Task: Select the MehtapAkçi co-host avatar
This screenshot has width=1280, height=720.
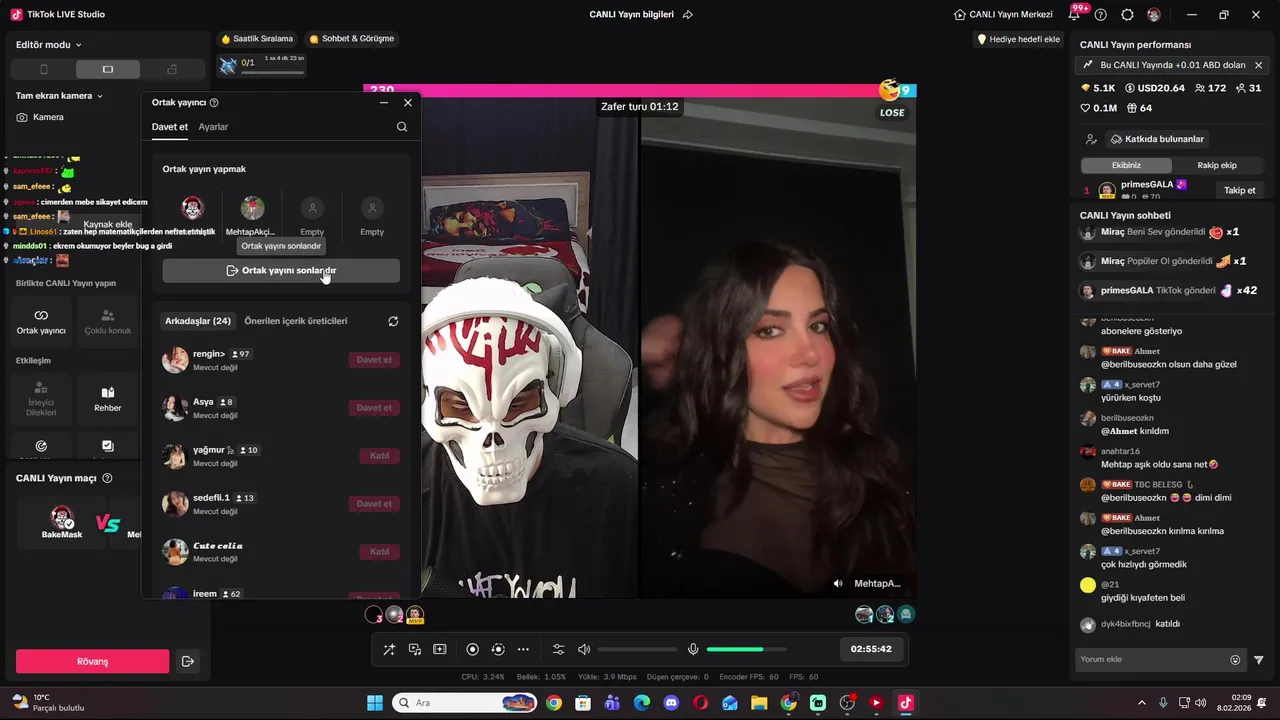Action: pyautogui.click(x=252, y=208)
